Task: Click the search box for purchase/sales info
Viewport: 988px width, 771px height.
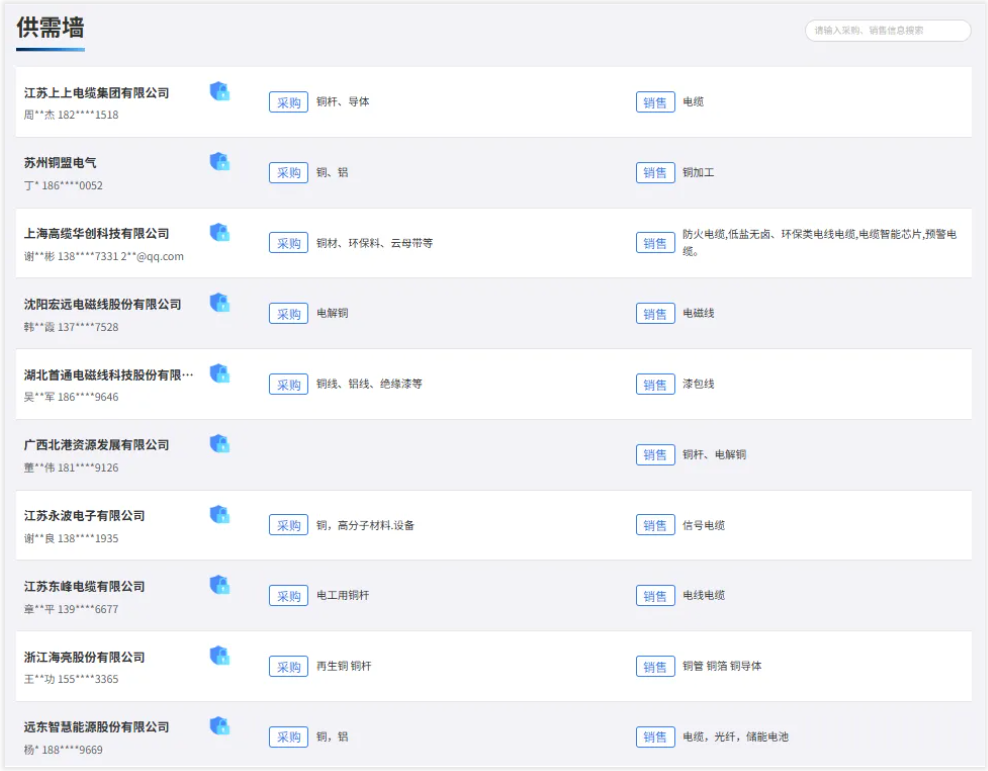Action: tap(888, 30)
